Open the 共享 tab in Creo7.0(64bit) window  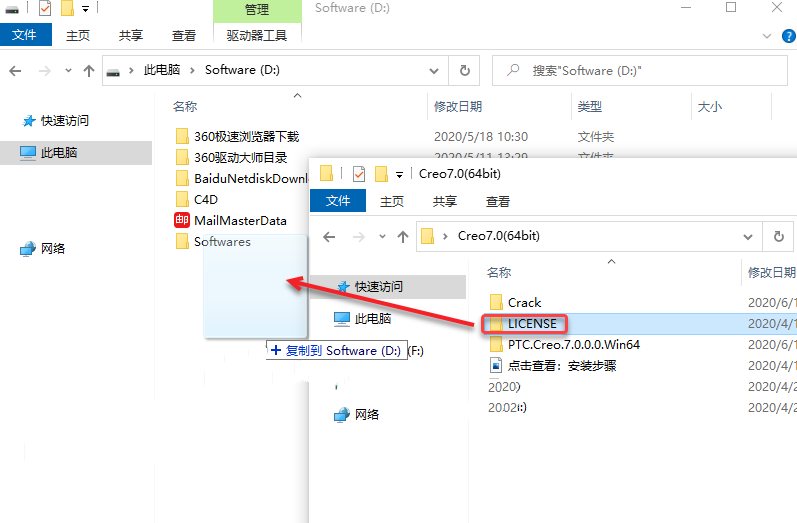(445, 201)
